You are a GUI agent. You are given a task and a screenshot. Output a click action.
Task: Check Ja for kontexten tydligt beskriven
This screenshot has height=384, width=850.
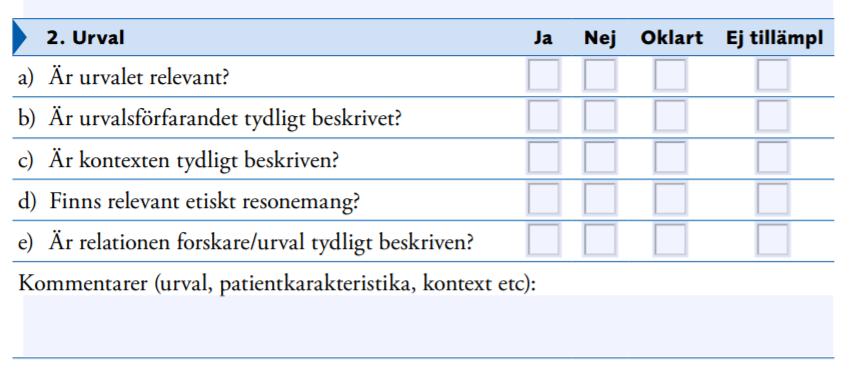tap(543, 158)
